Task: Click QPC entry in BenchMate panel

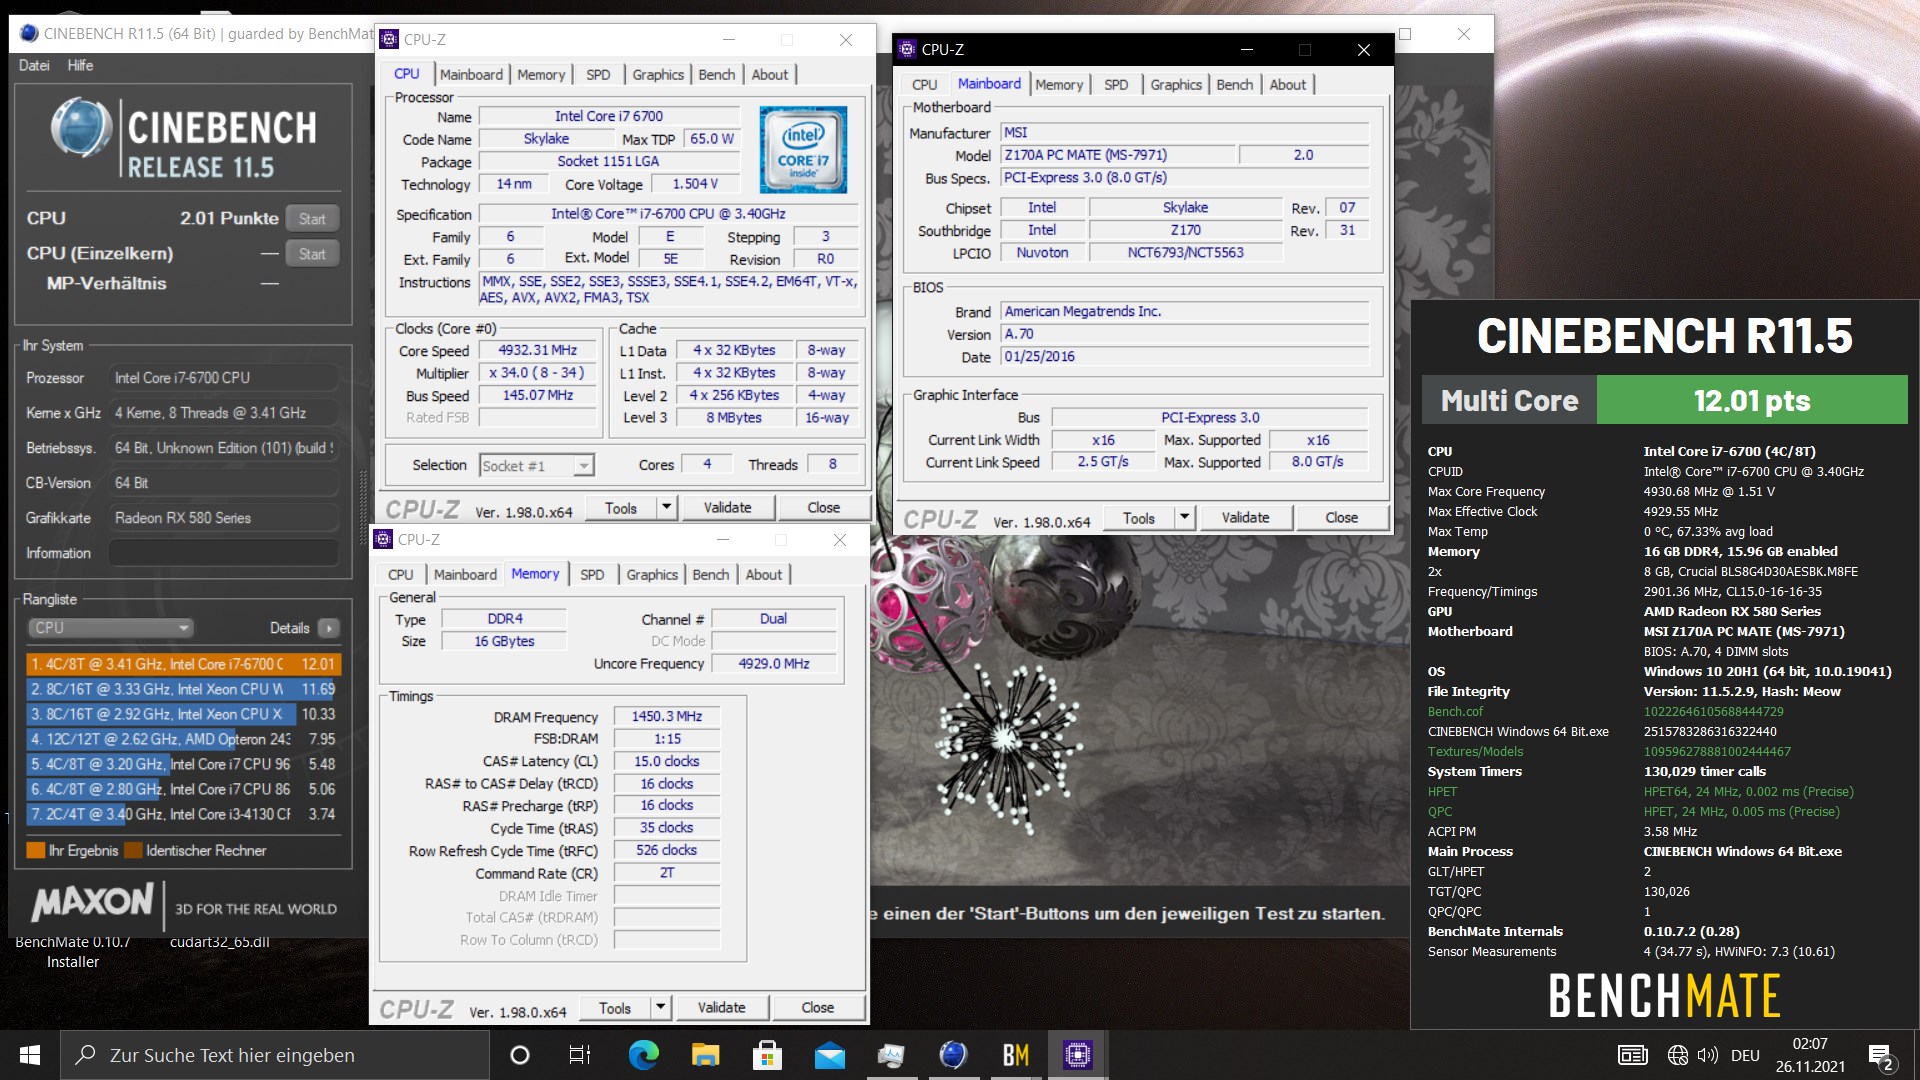Action: coord(1440,812)
